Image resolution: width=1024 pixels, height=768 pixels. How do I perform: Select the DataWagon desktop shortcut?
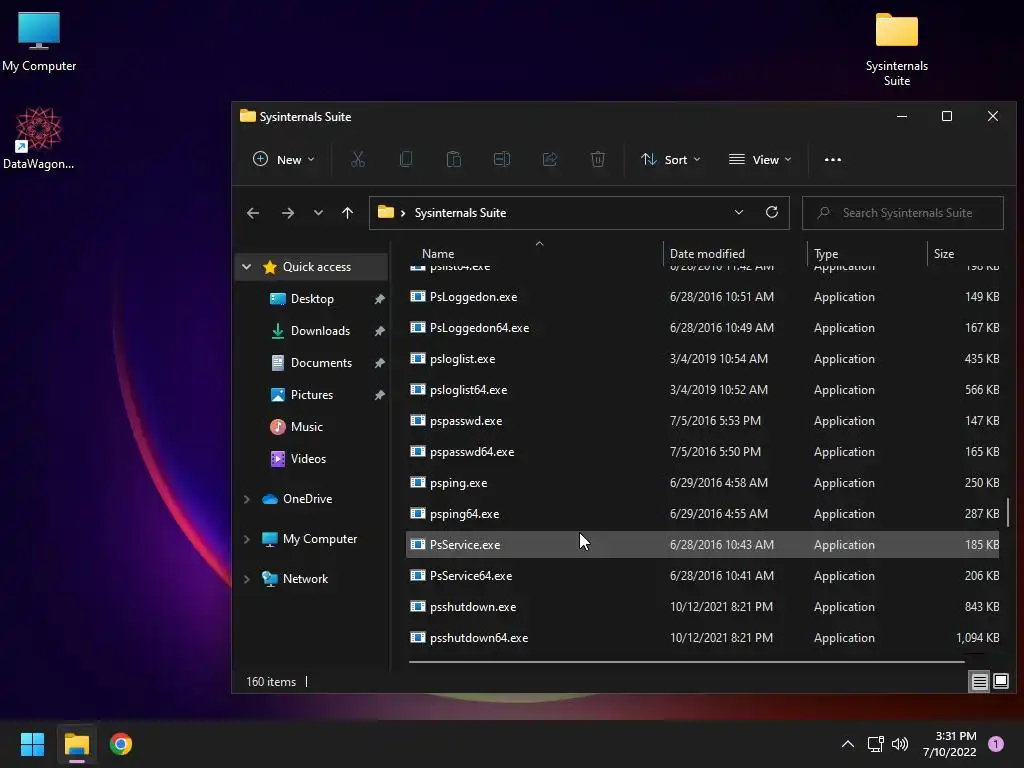(39, 138)
